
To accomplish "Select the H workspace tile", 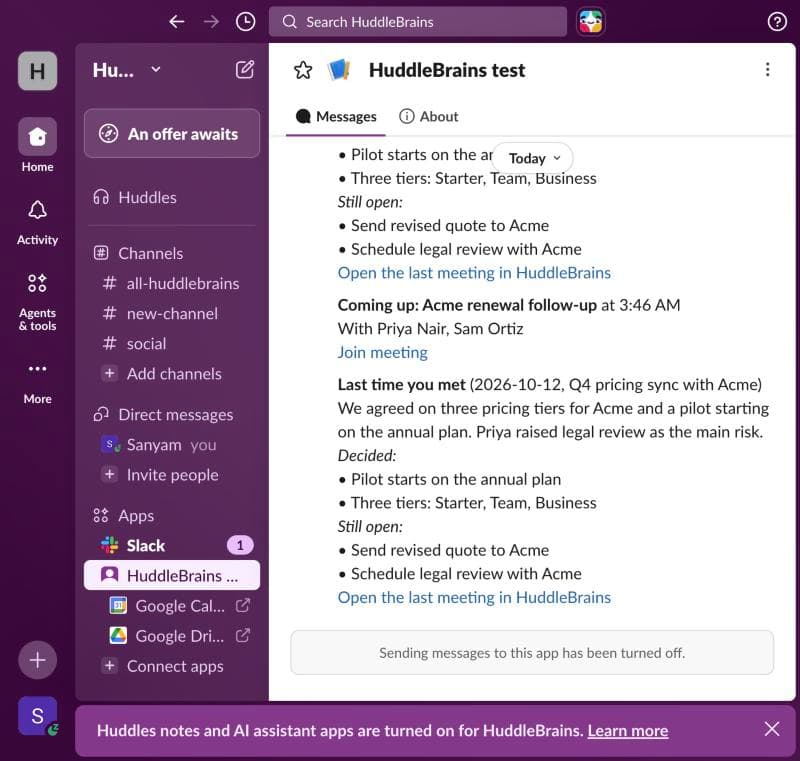I will pos(37,71).
